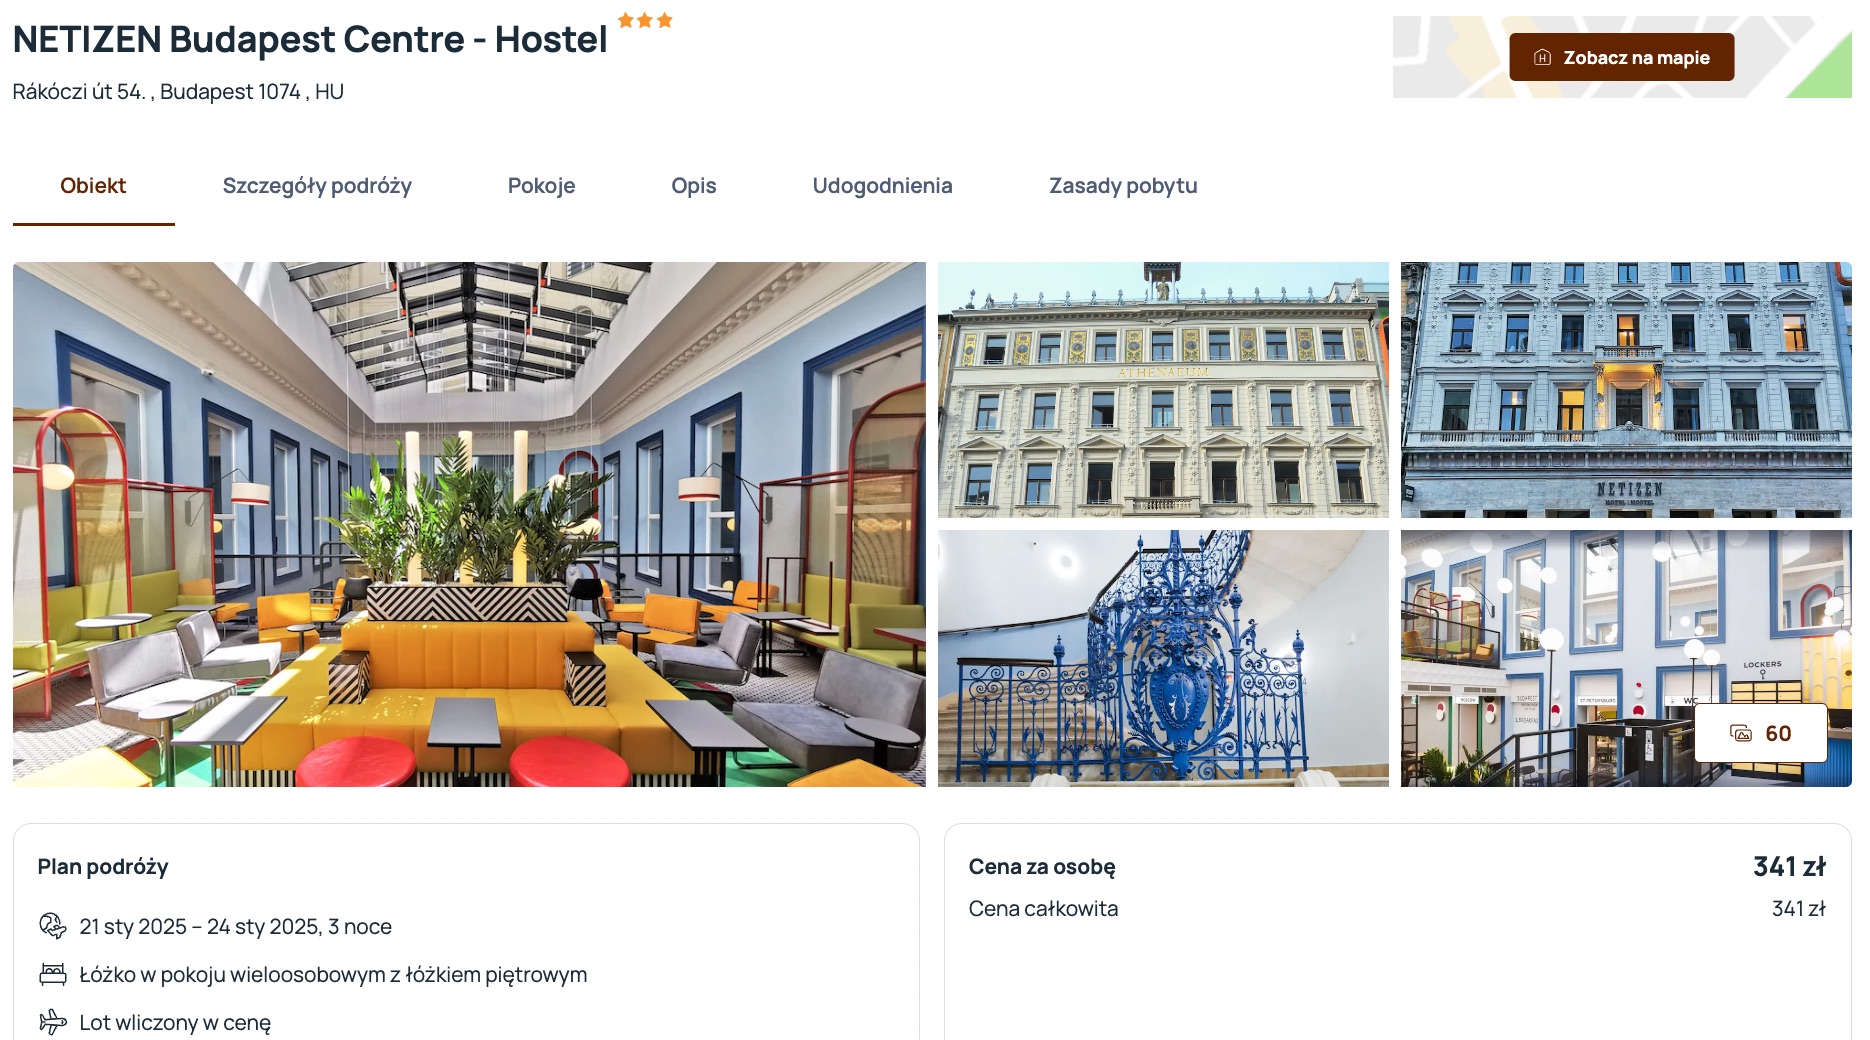Click the bed icon for room type
The height and width of the screenshot is (1040, 1870).
point(52,974)
